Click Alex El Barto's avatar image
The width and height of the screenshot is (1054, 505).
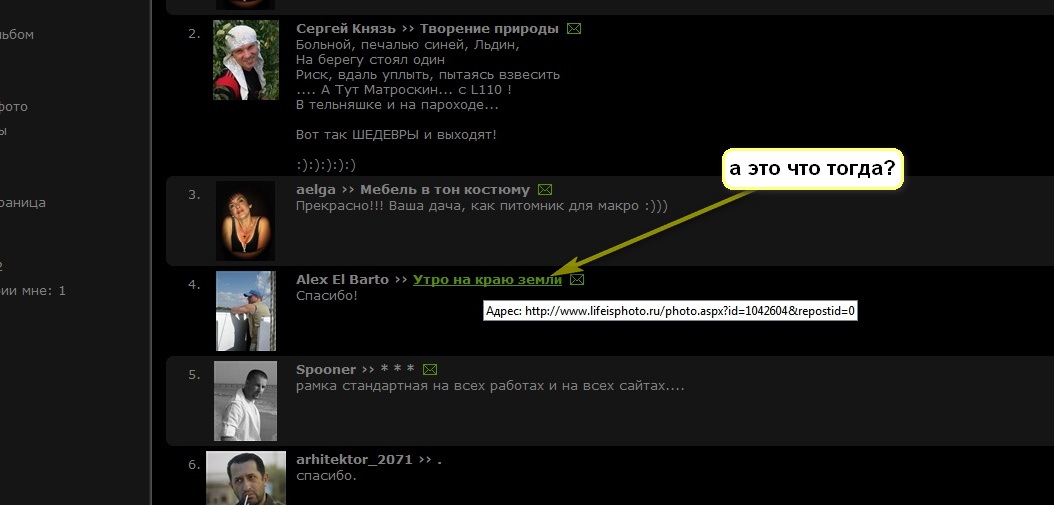245,310
